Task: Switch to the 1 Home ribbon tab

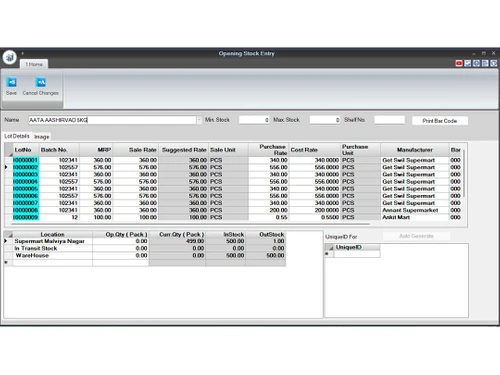Action: 34,64
